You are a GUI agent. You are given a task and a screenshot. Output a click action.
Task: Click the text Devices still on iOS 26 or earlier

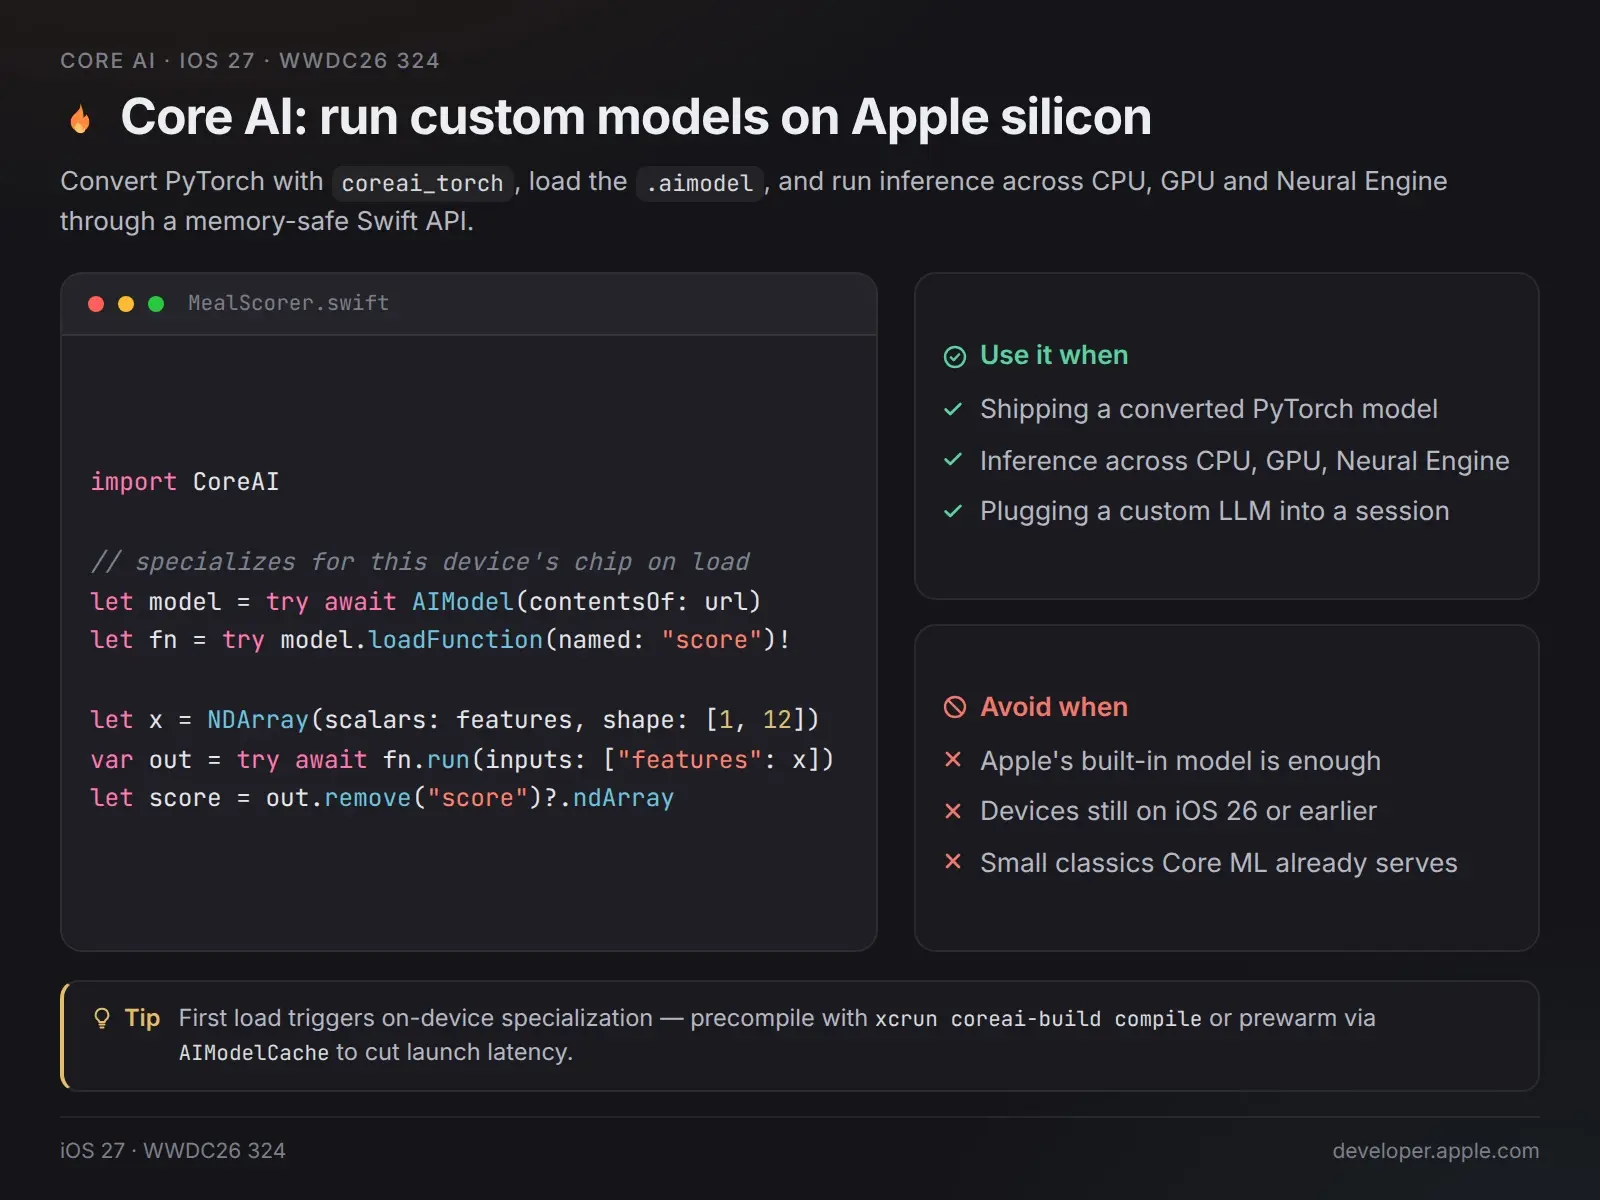tap(1178, 811)
